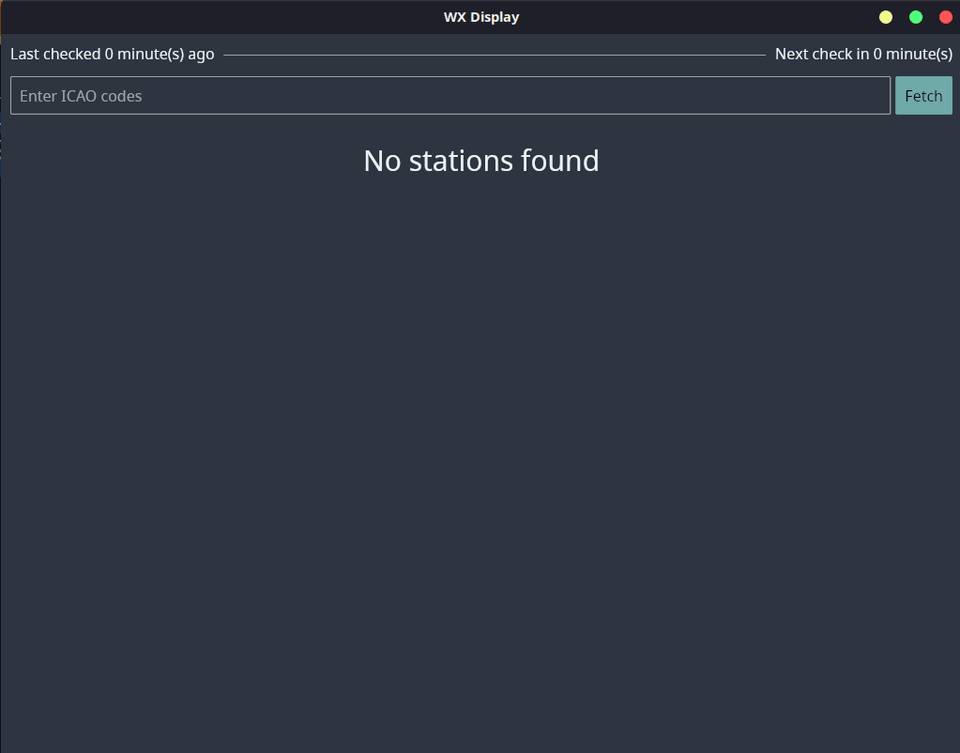
Task: Click the Last checked status label
Action: click(x=112, y=54)
